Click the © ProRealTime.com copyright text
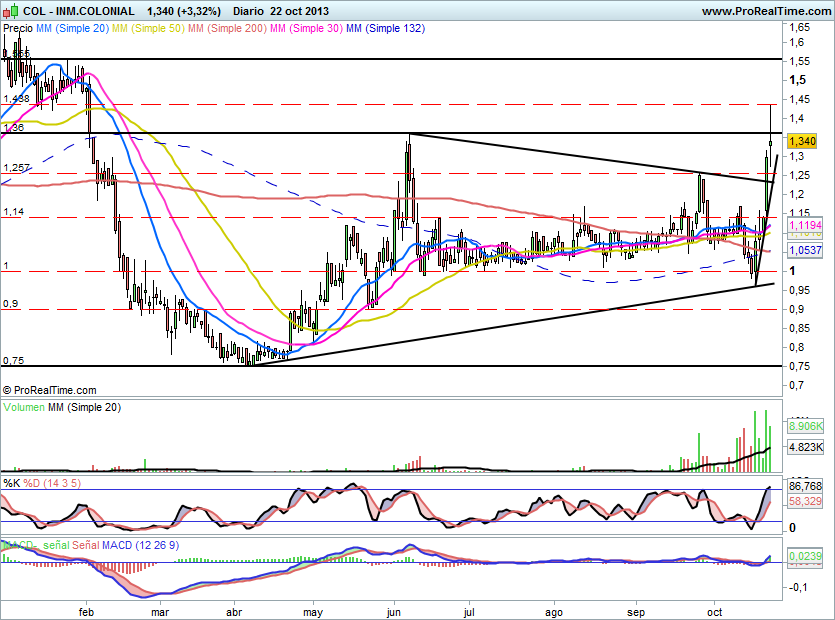Screen dimensions: 835x620 click(x=50, y=390)
